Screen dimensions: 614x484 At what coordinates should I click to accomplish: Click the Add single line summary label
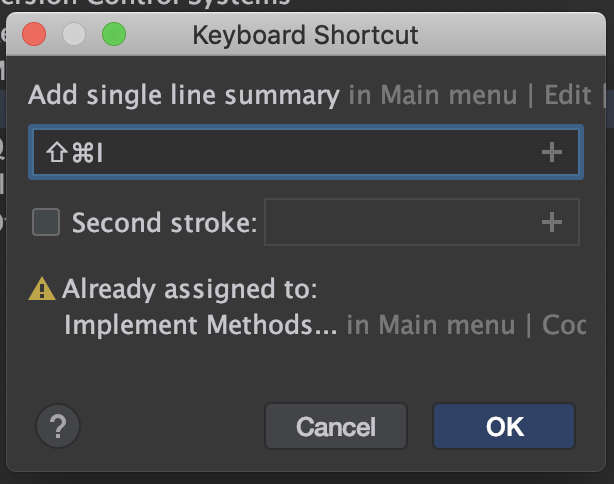[184, 96]
